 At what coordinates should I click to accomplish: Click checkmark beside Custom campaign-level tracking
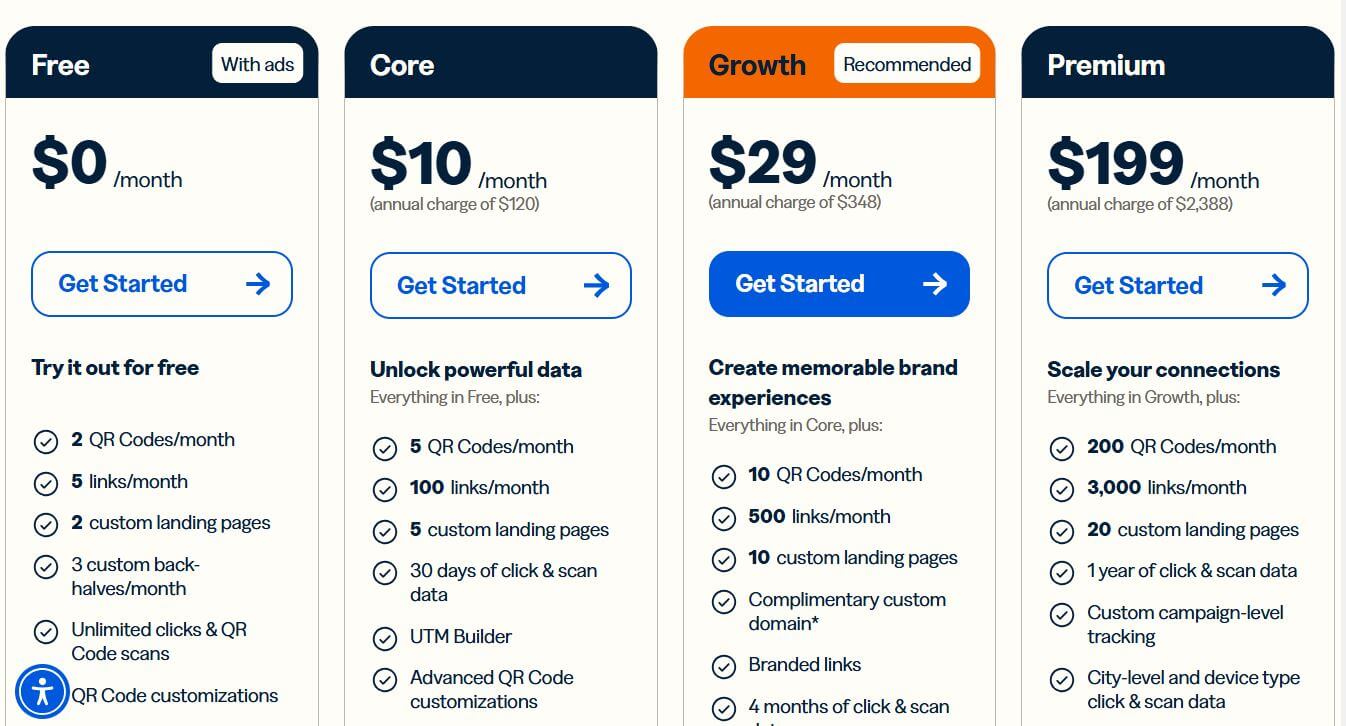(x=1062, y=614)
